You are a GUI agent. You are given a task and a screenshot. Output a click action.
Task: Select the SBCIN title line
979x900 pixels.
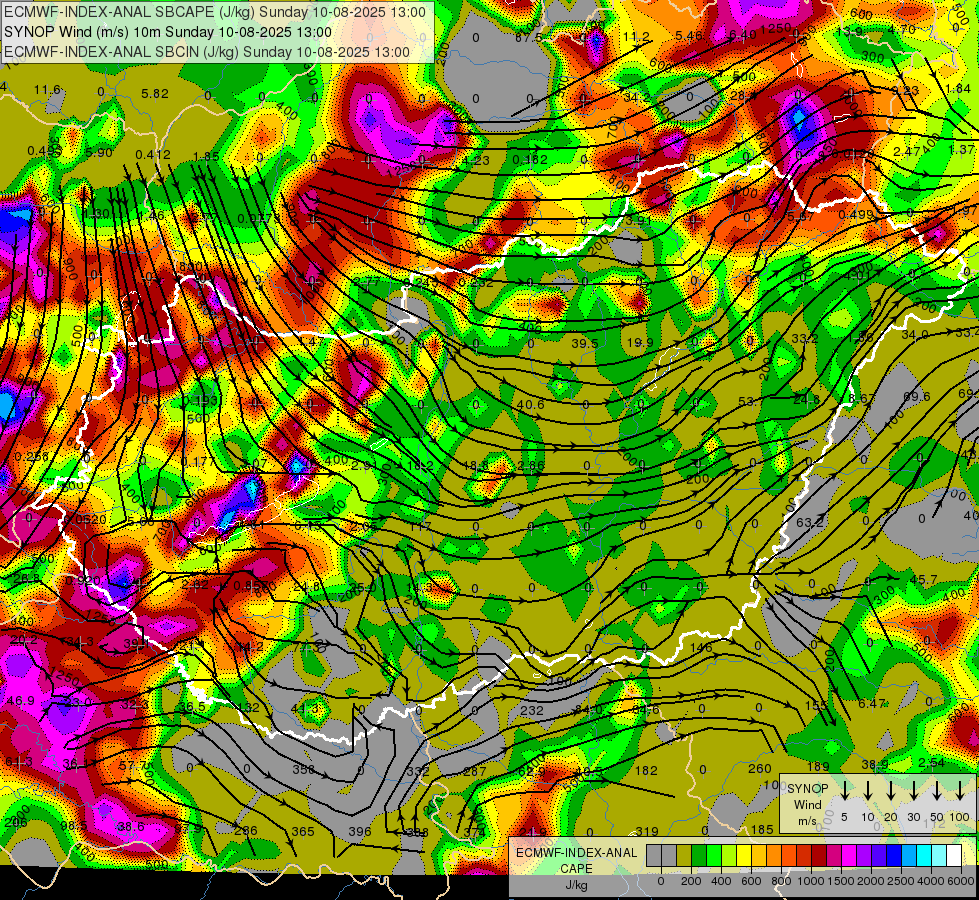tap(207, 52)
